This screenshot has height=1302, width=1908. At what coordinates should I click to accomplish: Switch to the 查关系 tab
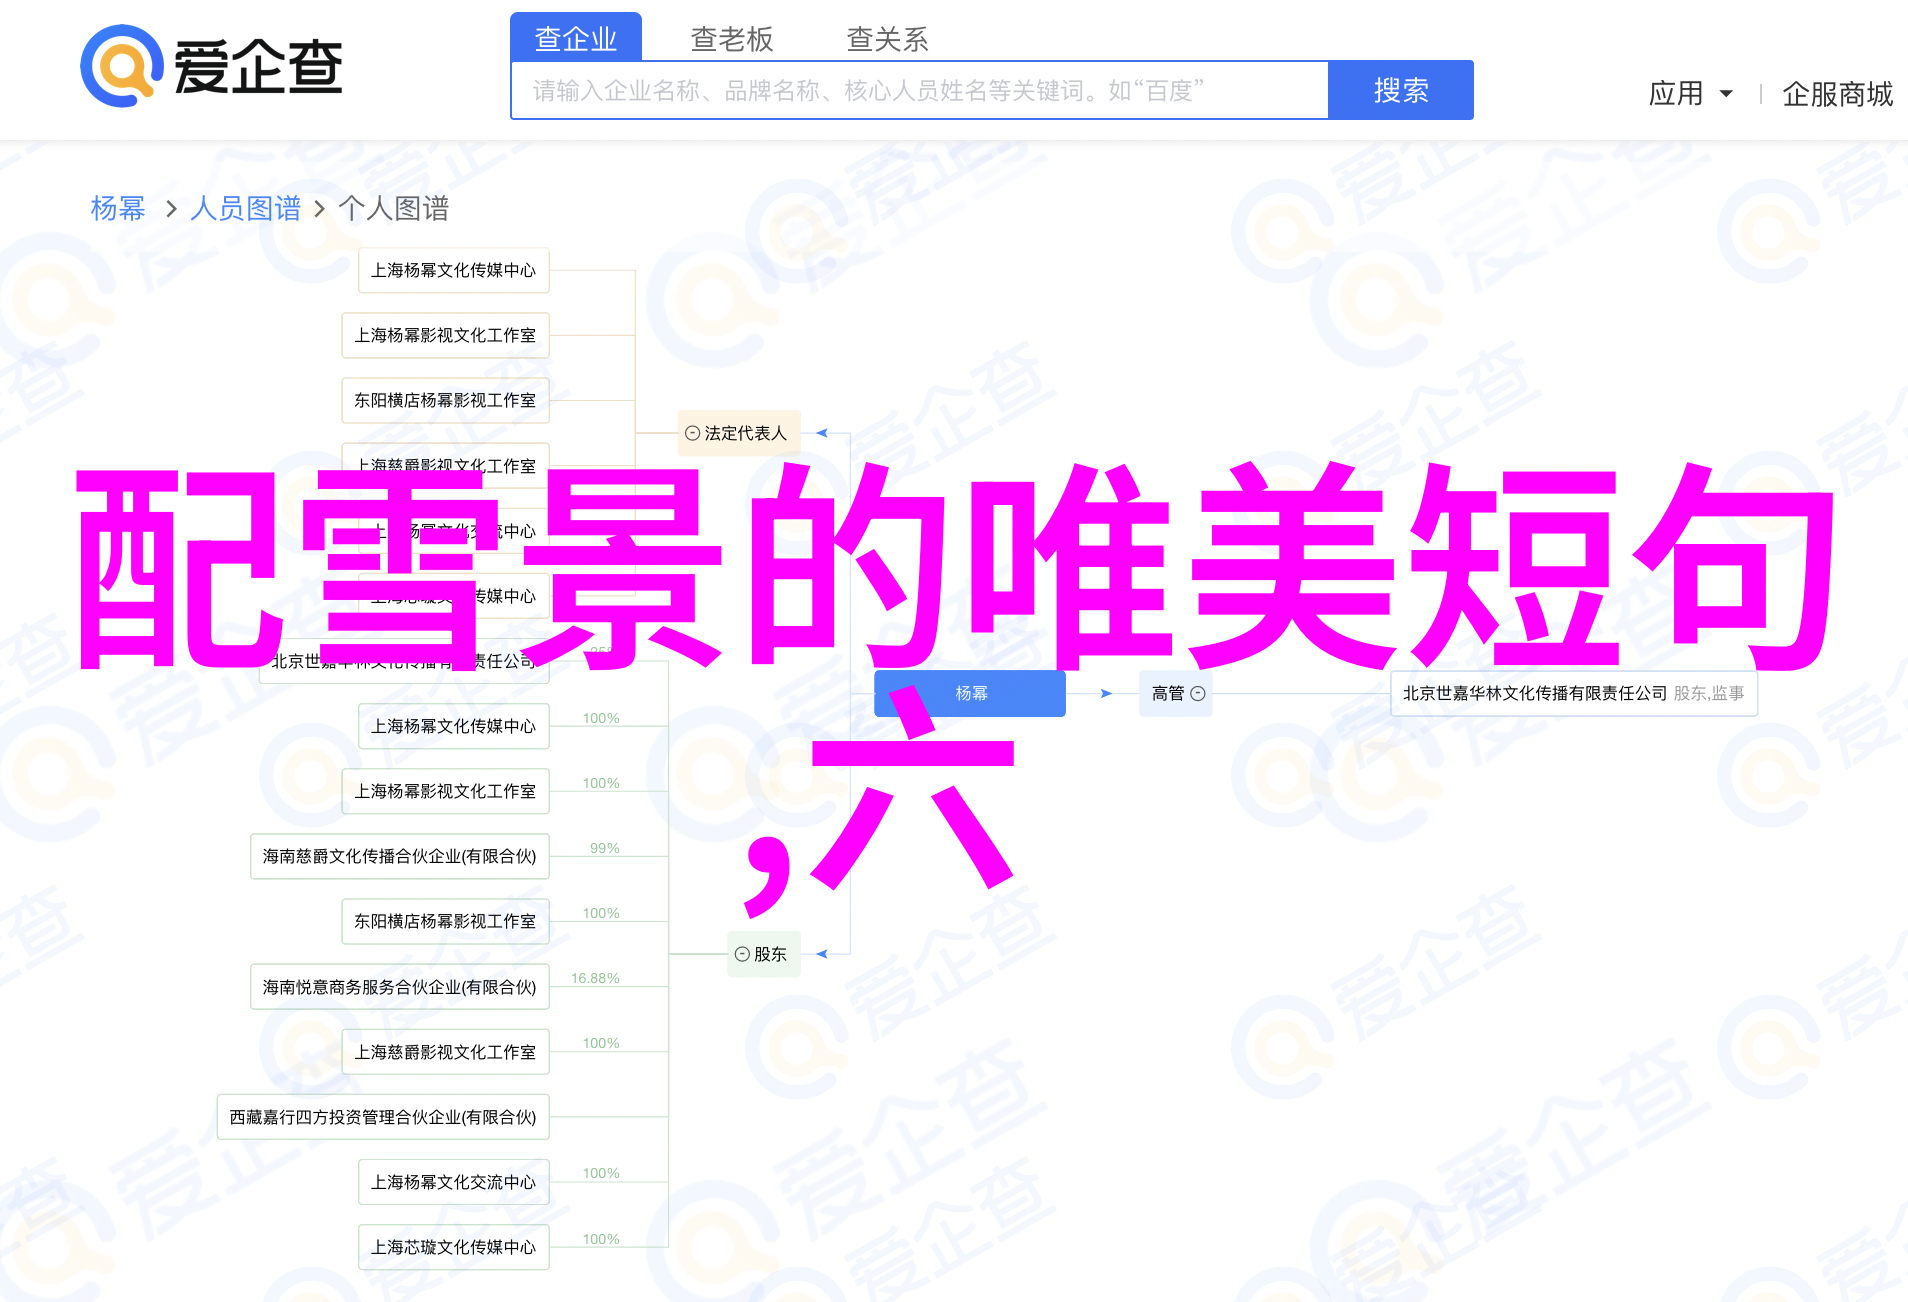pyautogui.click(x=888, y=38)
